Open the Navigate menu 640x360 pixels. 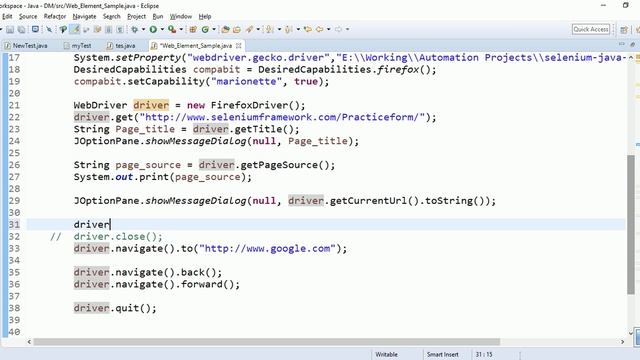click(84, 16)
